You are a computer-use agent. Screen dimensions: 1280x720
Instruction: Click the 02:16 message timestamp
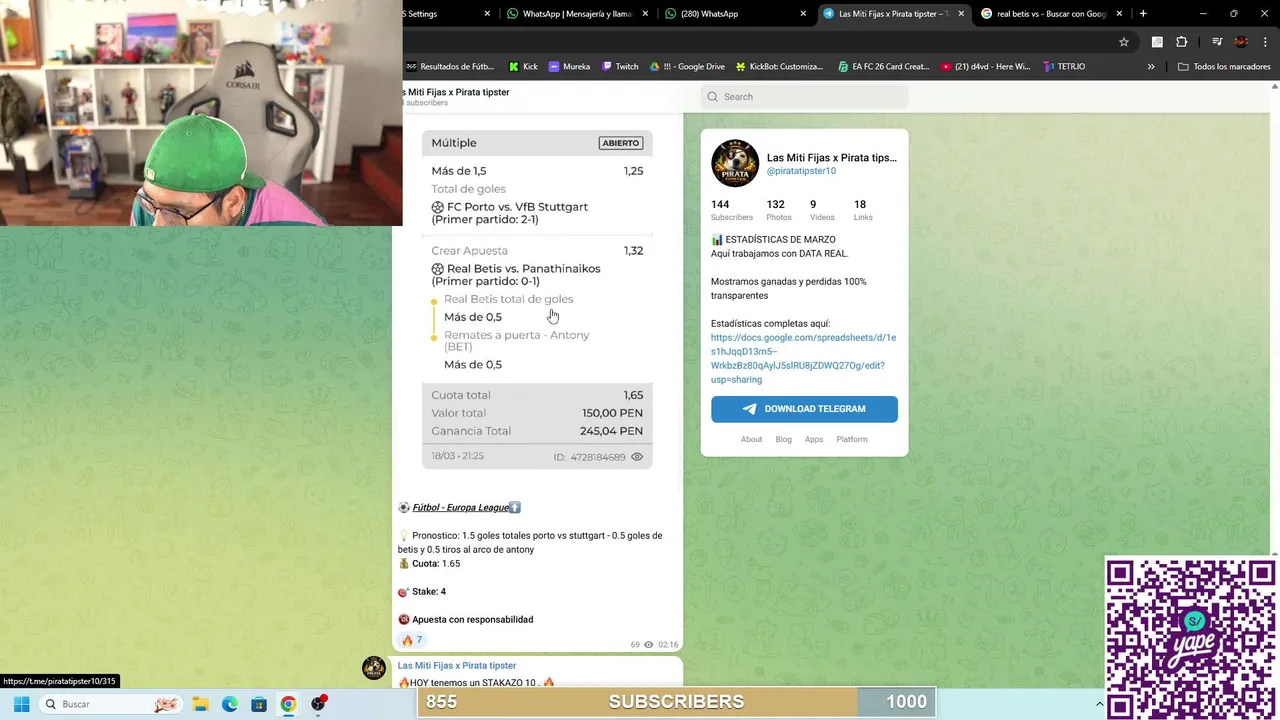point(668,645)
